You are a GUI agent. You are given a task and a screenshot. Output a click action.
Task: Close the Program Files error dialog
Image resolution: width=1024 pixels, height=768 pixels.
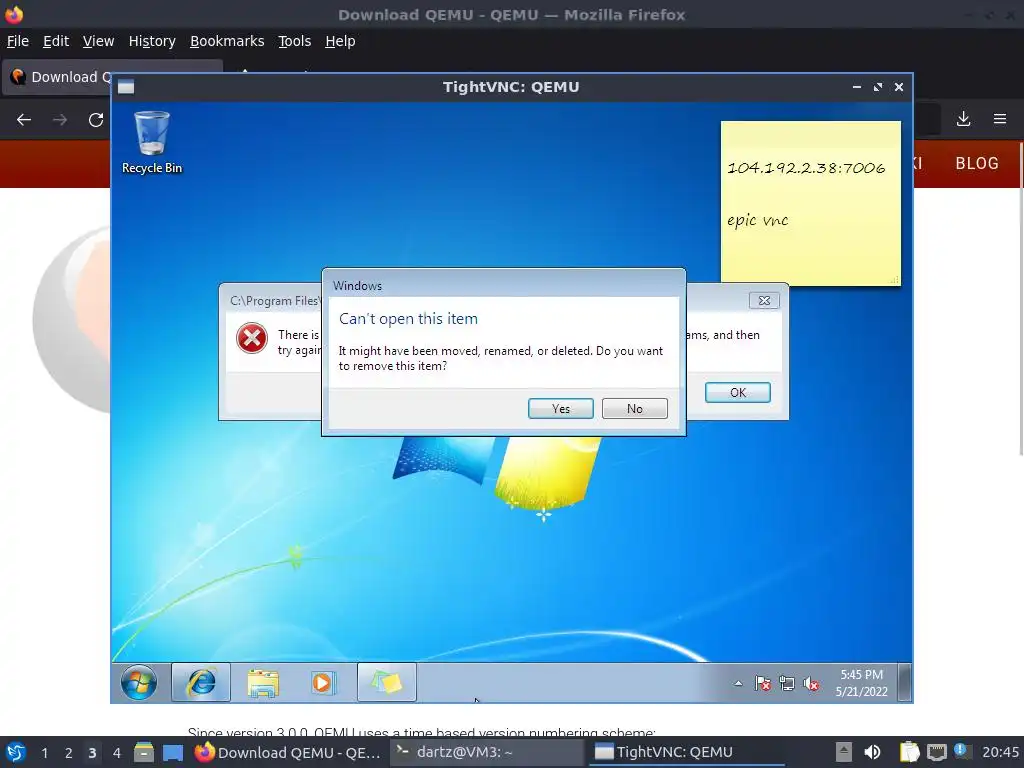[764, 300]
